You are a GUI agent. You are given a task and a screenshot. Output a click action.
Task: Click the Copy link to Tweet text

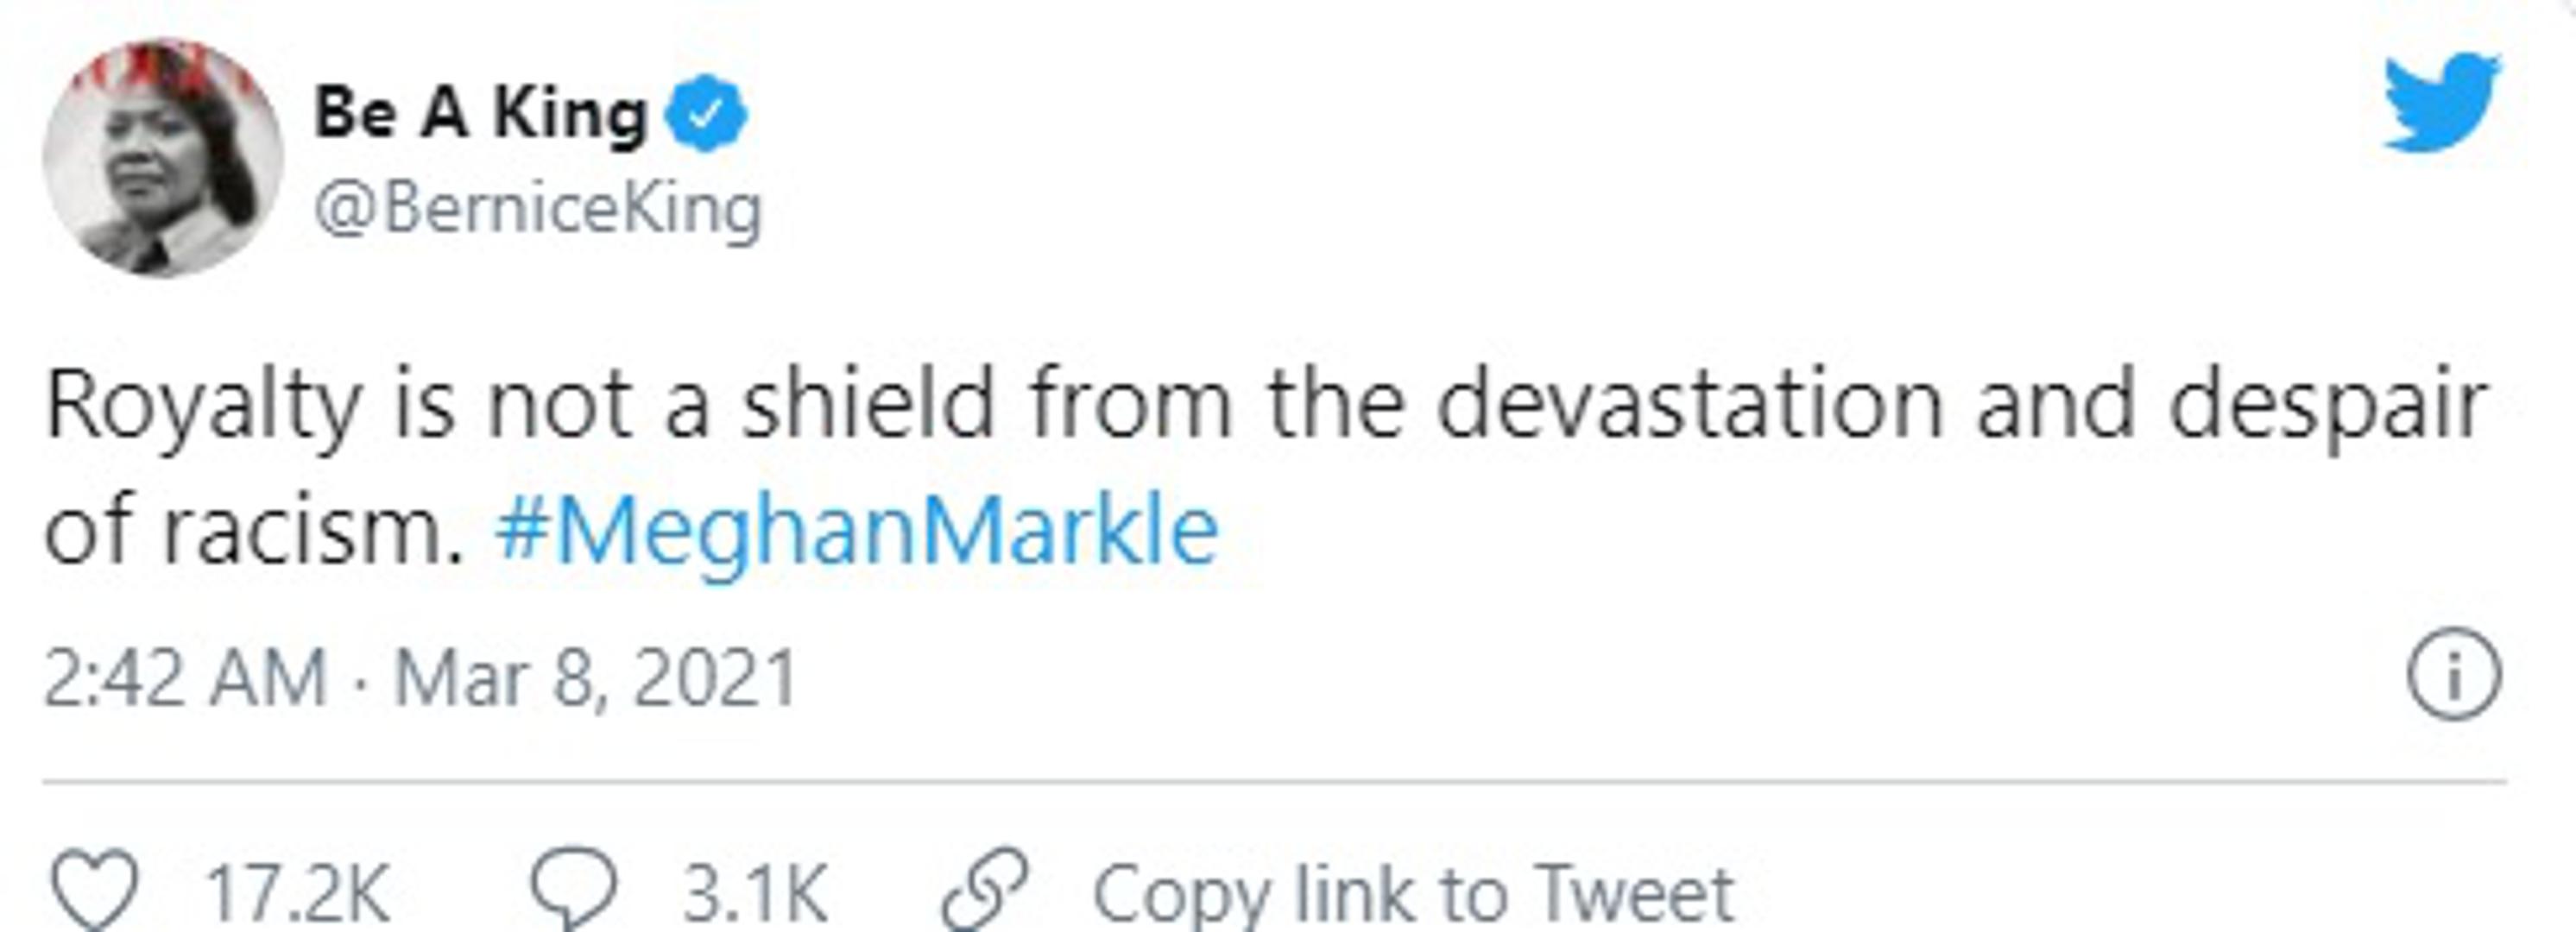[x=1413, y=893]
